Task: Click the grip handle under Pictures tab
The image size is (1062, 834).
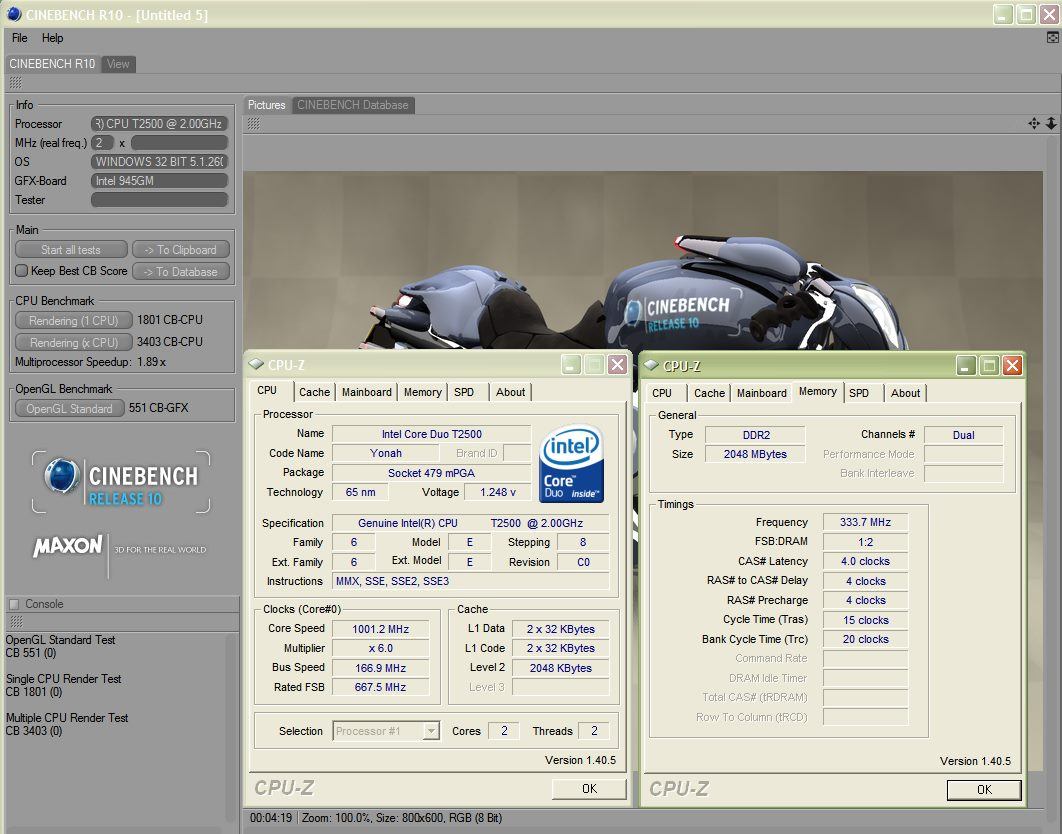Action: (254, 123)
